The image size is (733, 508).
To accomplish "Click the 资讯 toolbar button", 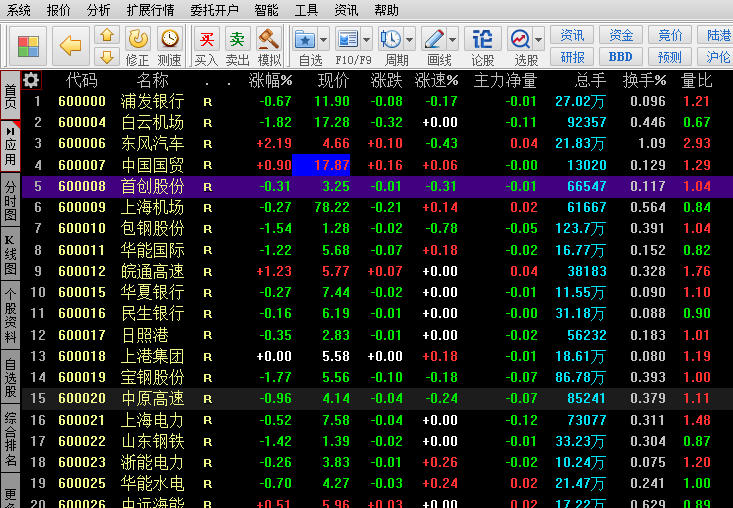I will coord(572,35).
